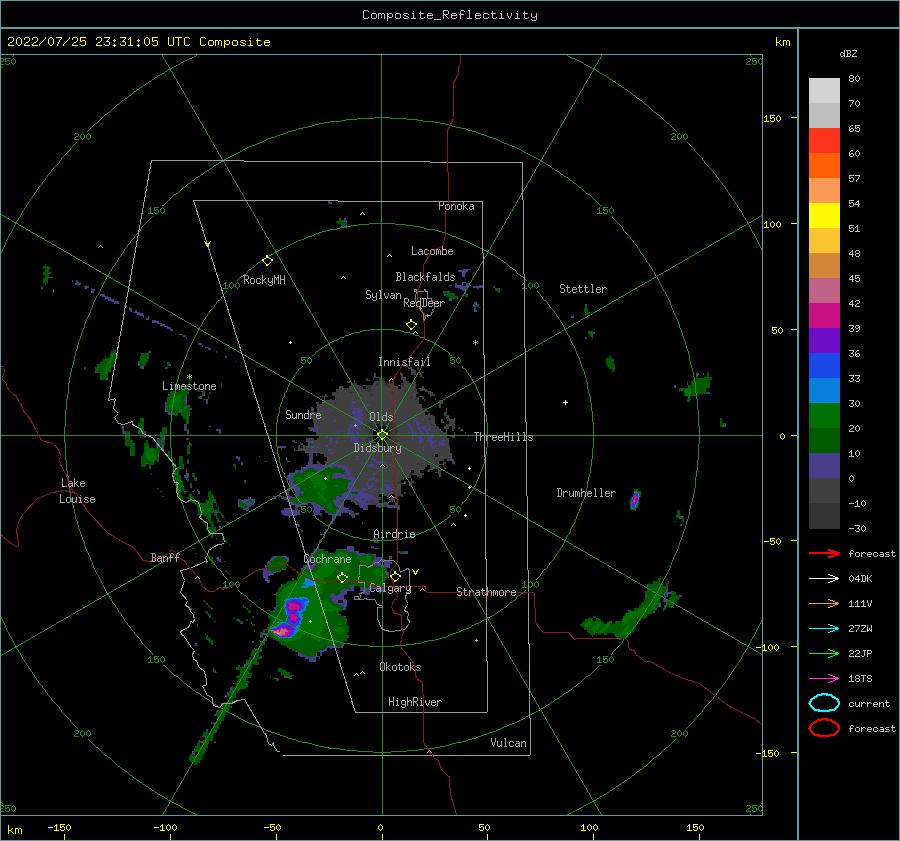Viewport: 900px width, 841px height.
Task: Click the Cochrane label
Action: point(327,559)
